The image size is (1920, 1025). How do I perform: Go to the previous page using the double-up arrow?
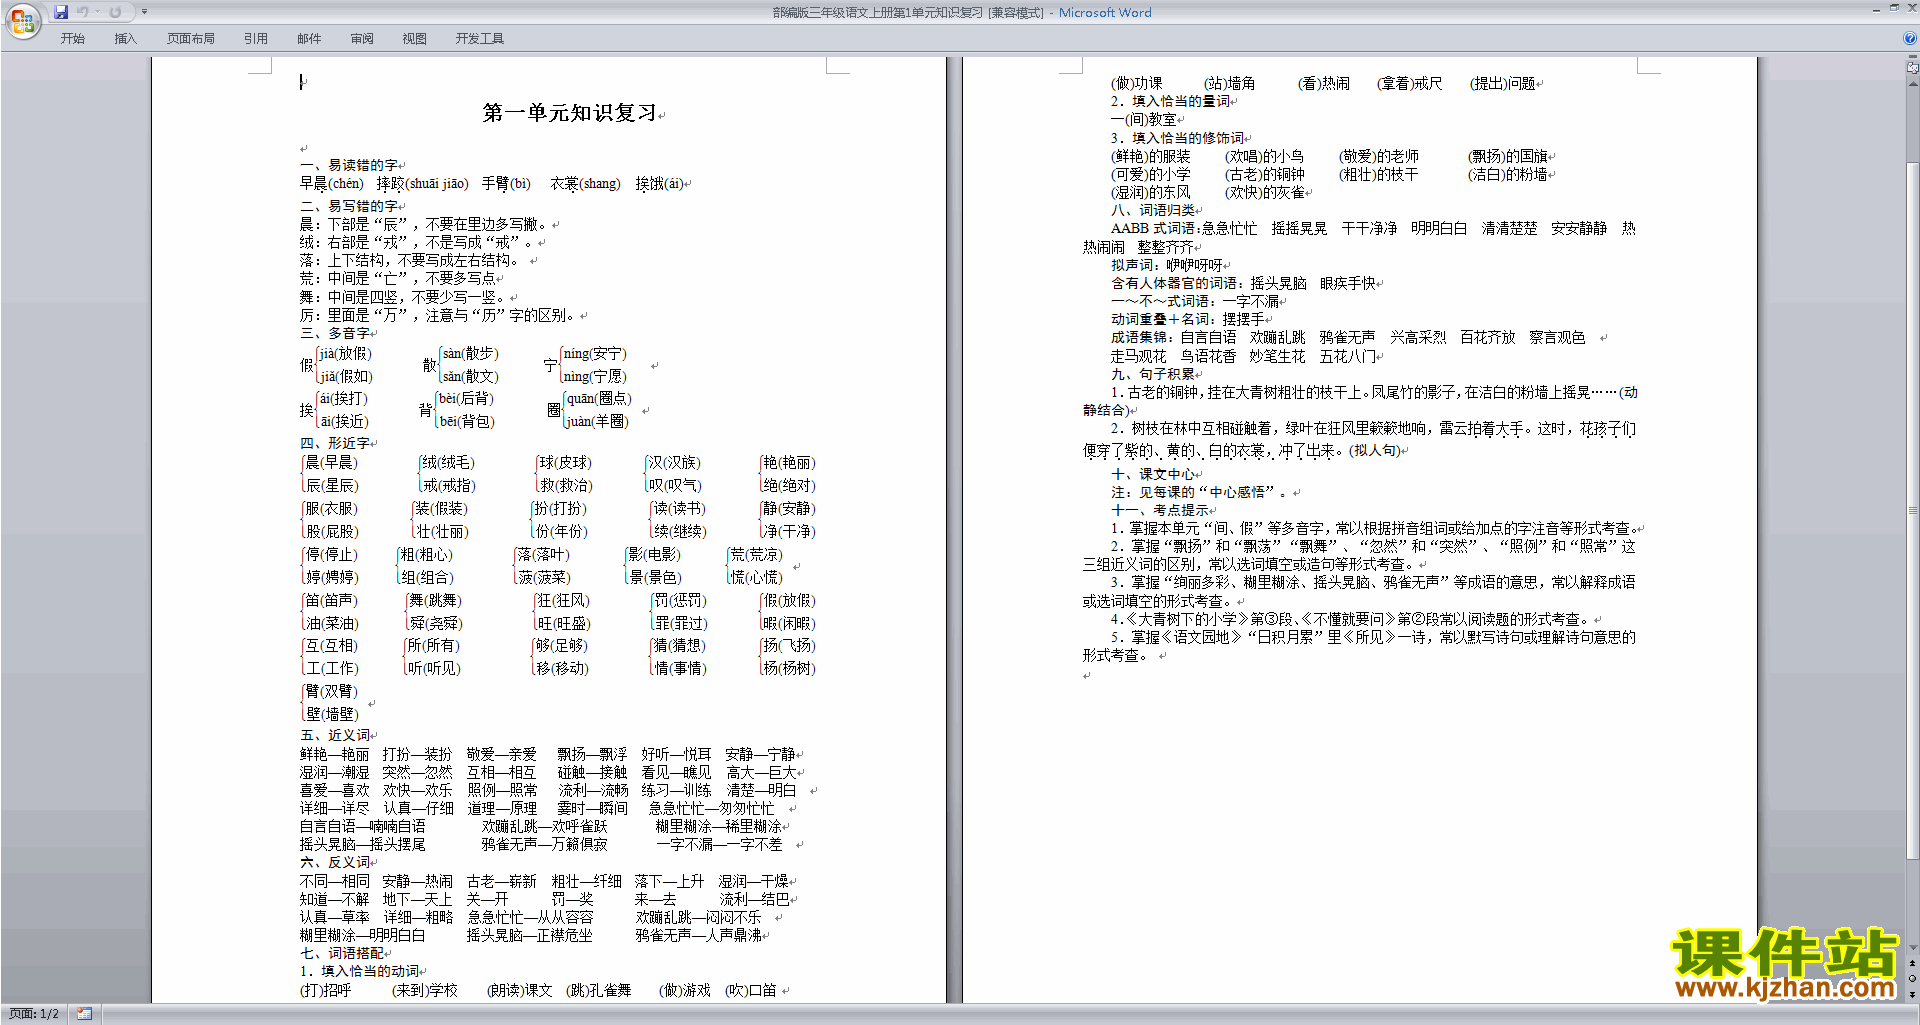(x=1913, y=963)
